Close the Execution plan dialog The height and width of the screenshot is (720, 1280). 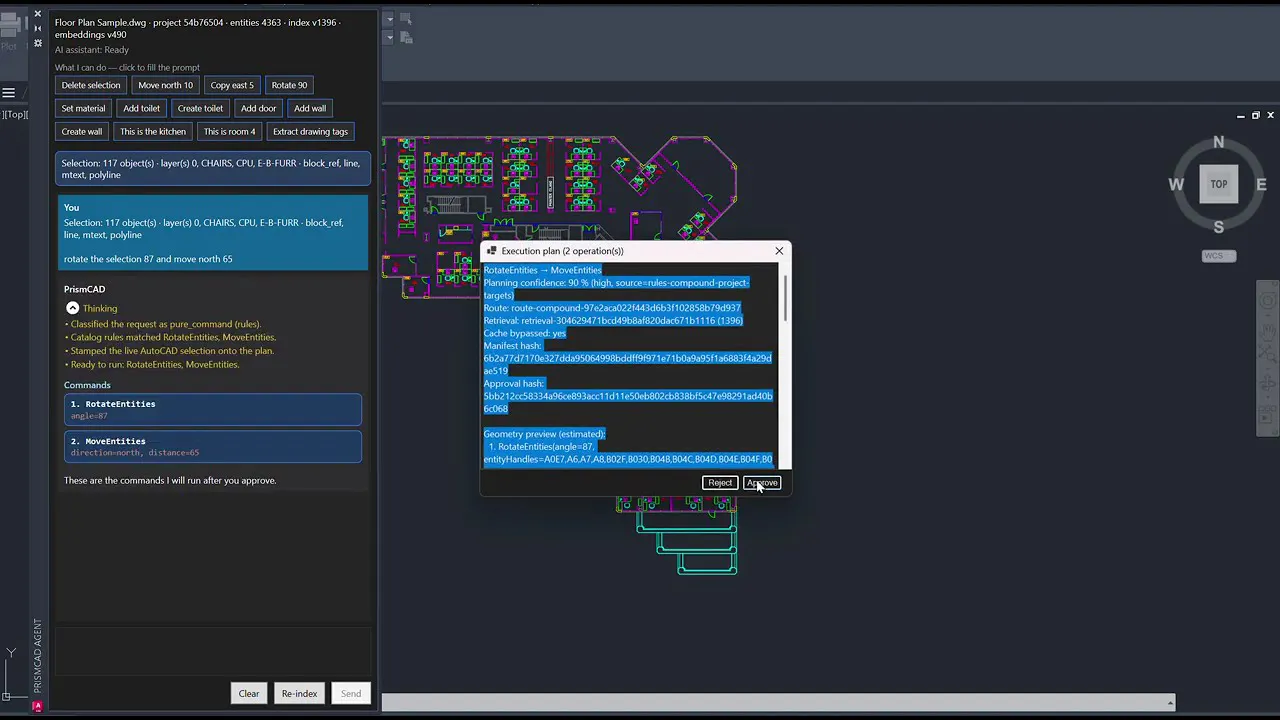[779, 251]
